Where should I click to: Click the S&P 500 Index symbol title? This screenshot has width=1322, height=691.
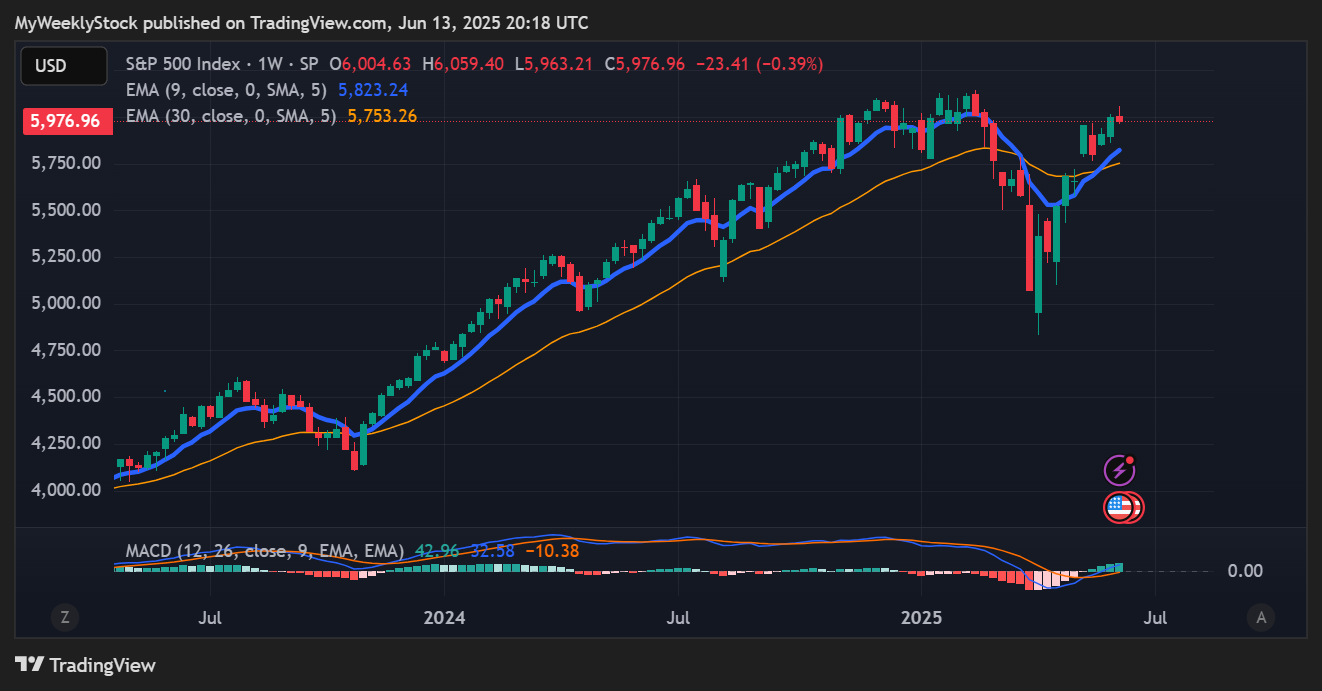[183, 64]
